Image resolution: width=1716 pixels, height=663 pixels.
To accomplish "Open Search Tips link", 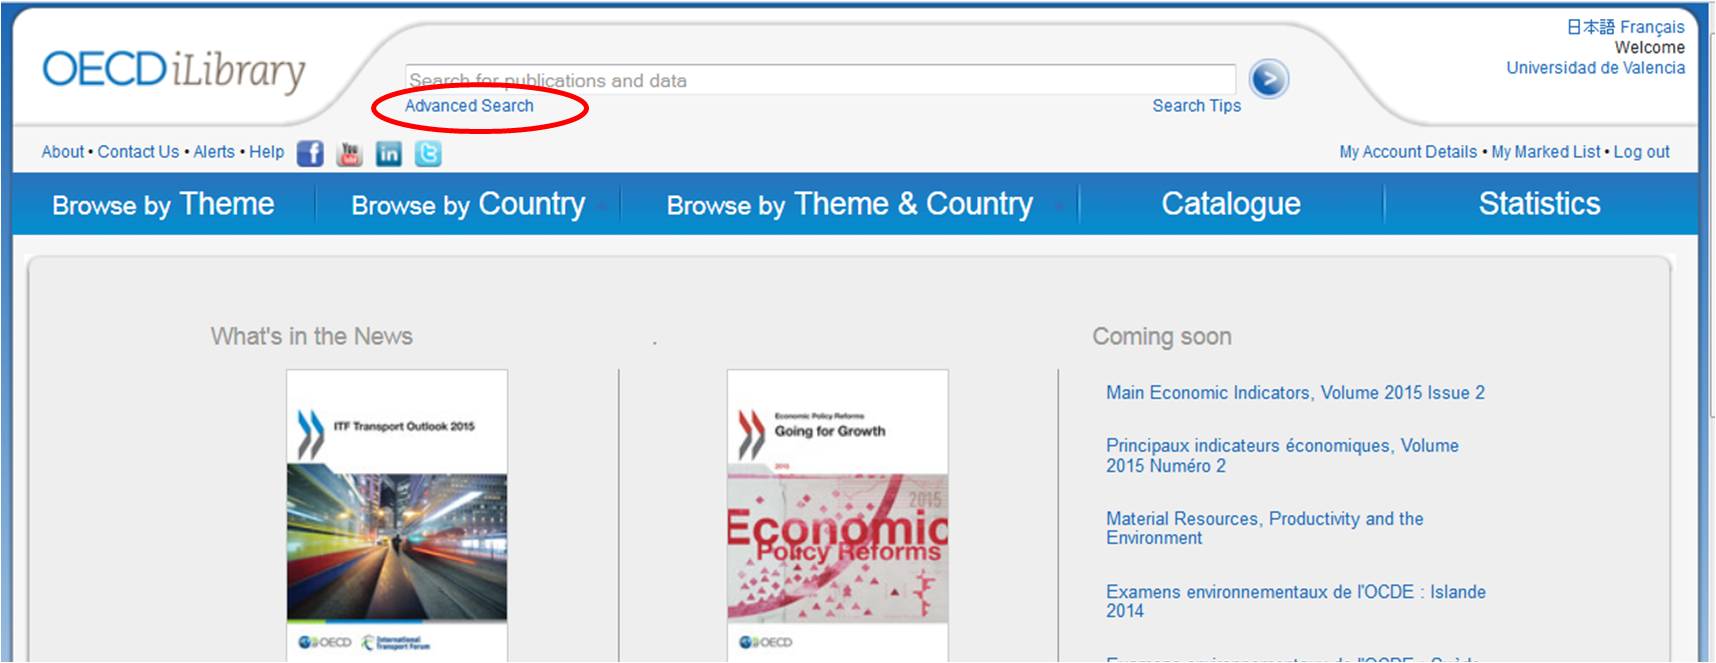I will pos(1196,106).
